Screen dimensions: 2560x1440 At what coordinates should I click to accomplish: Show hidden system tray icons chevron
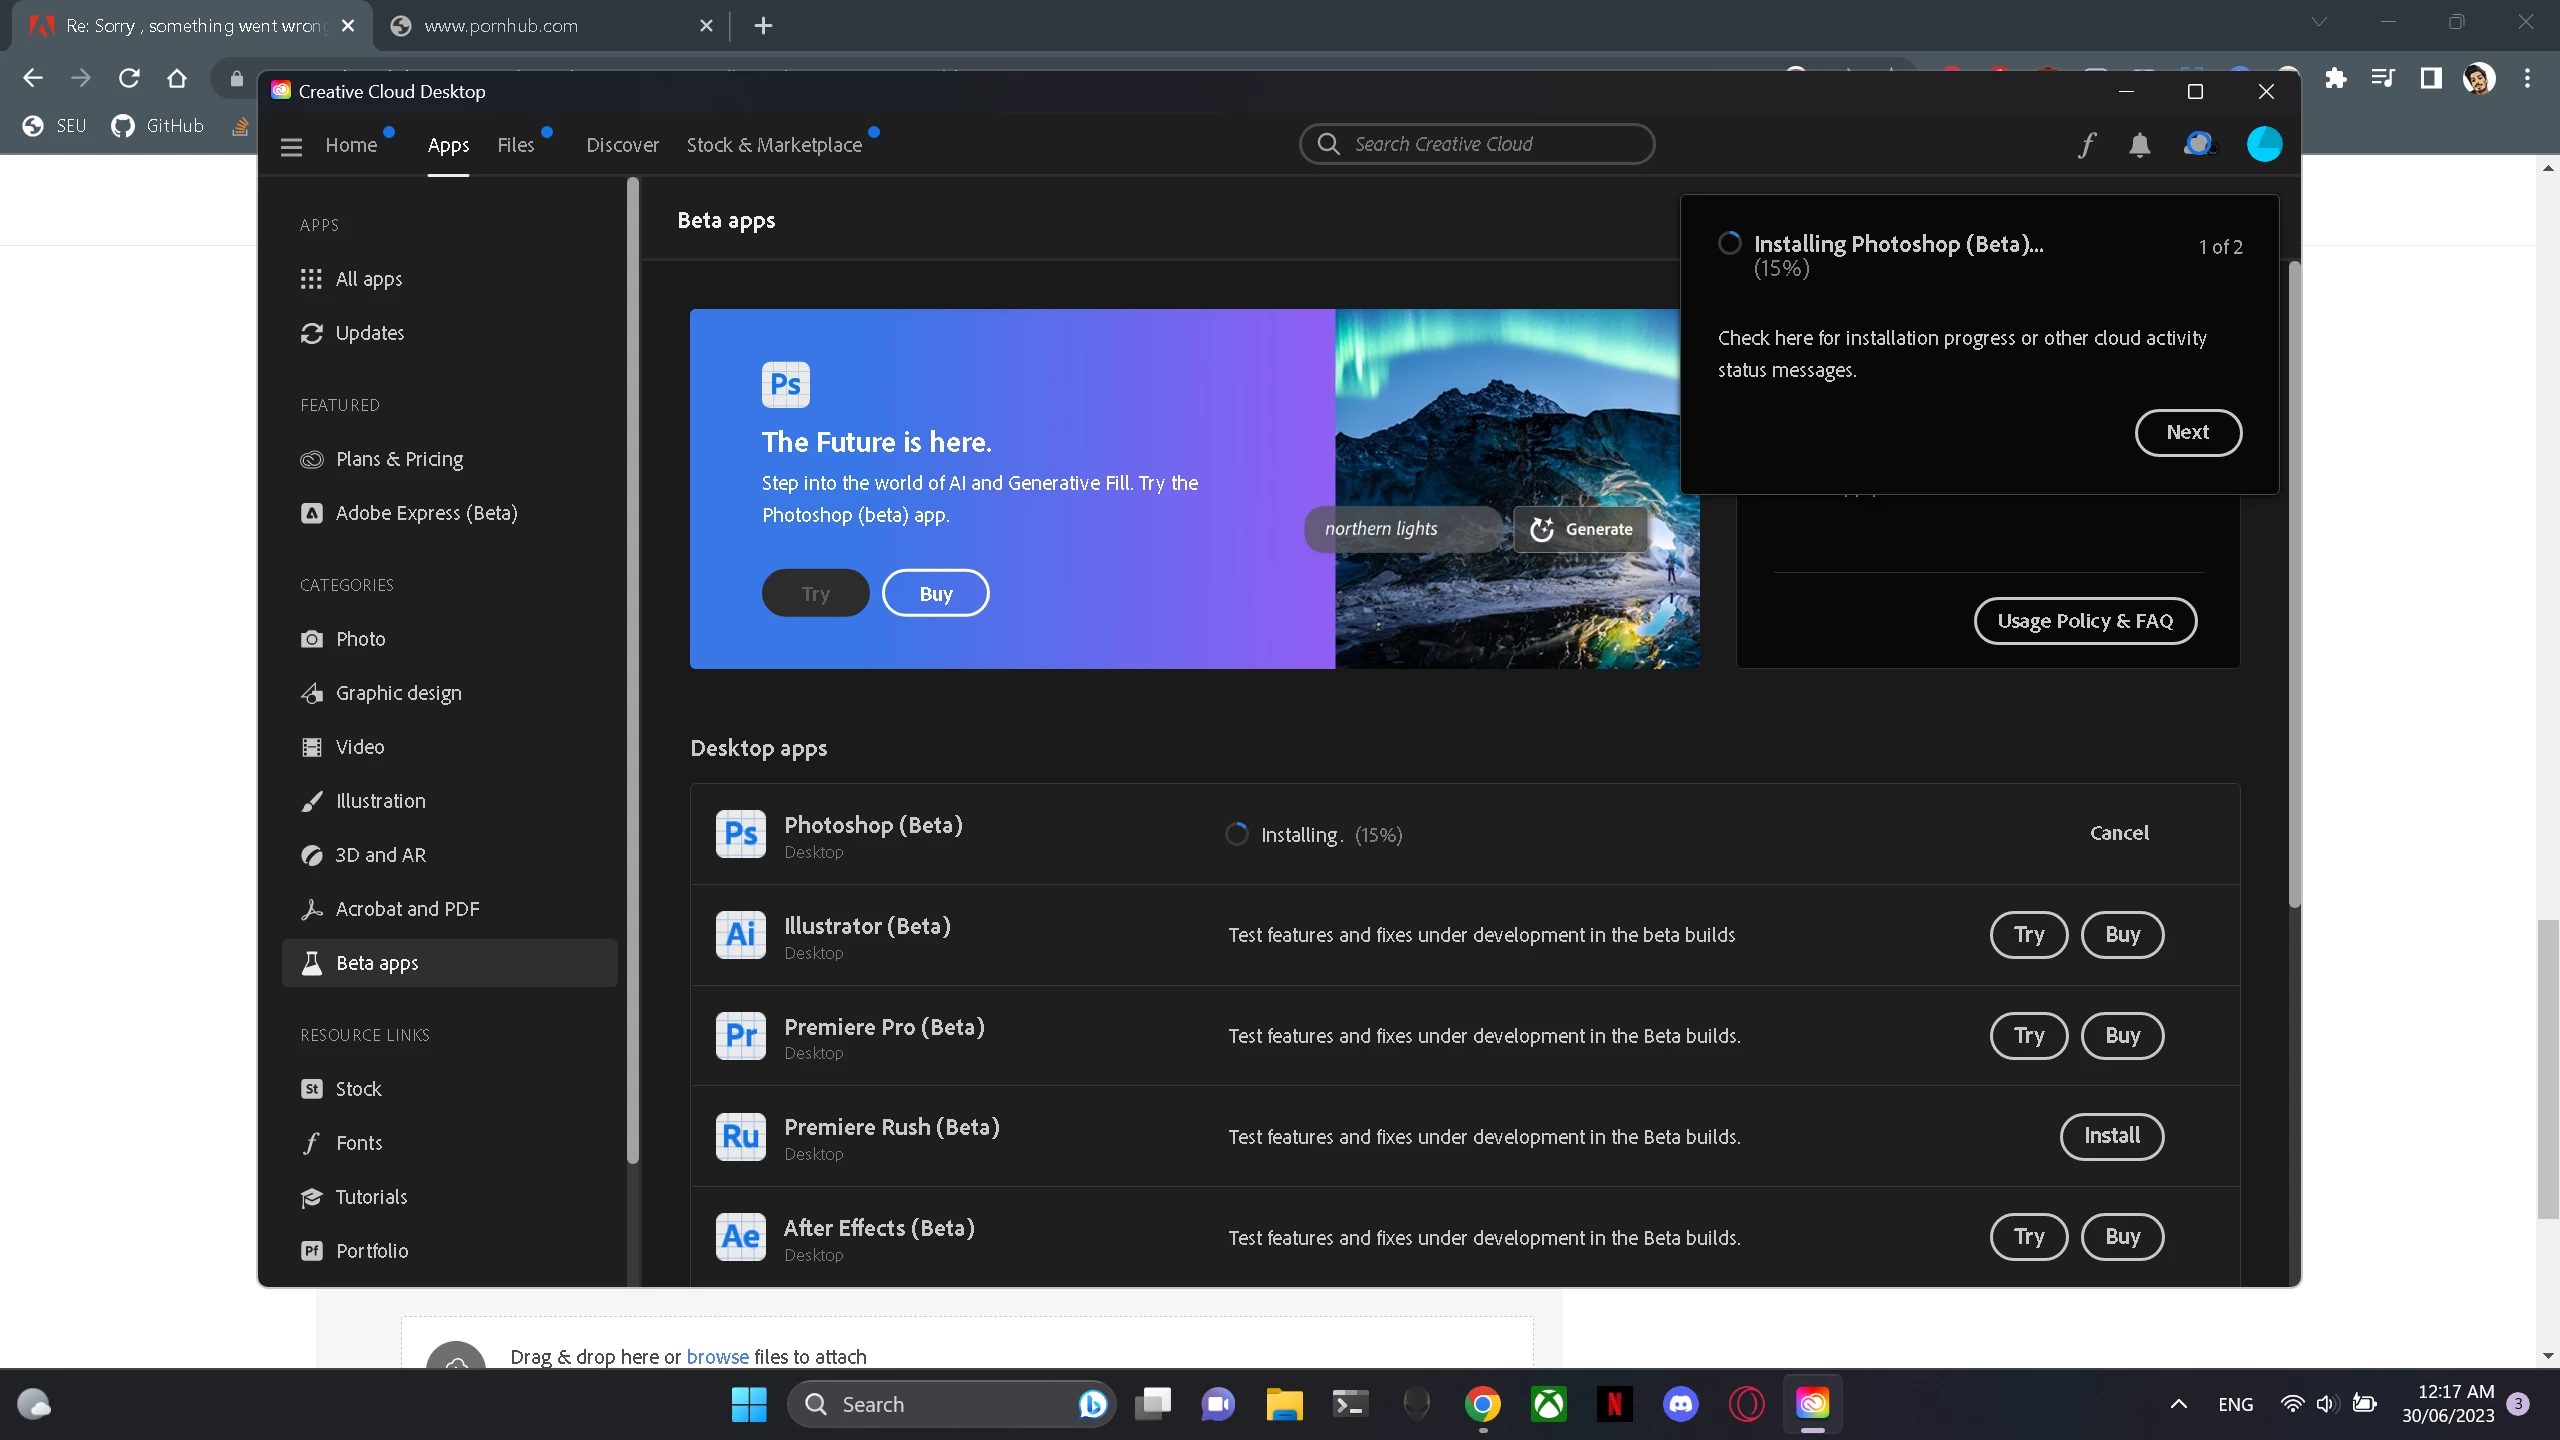click(x=2178, y=1404)
